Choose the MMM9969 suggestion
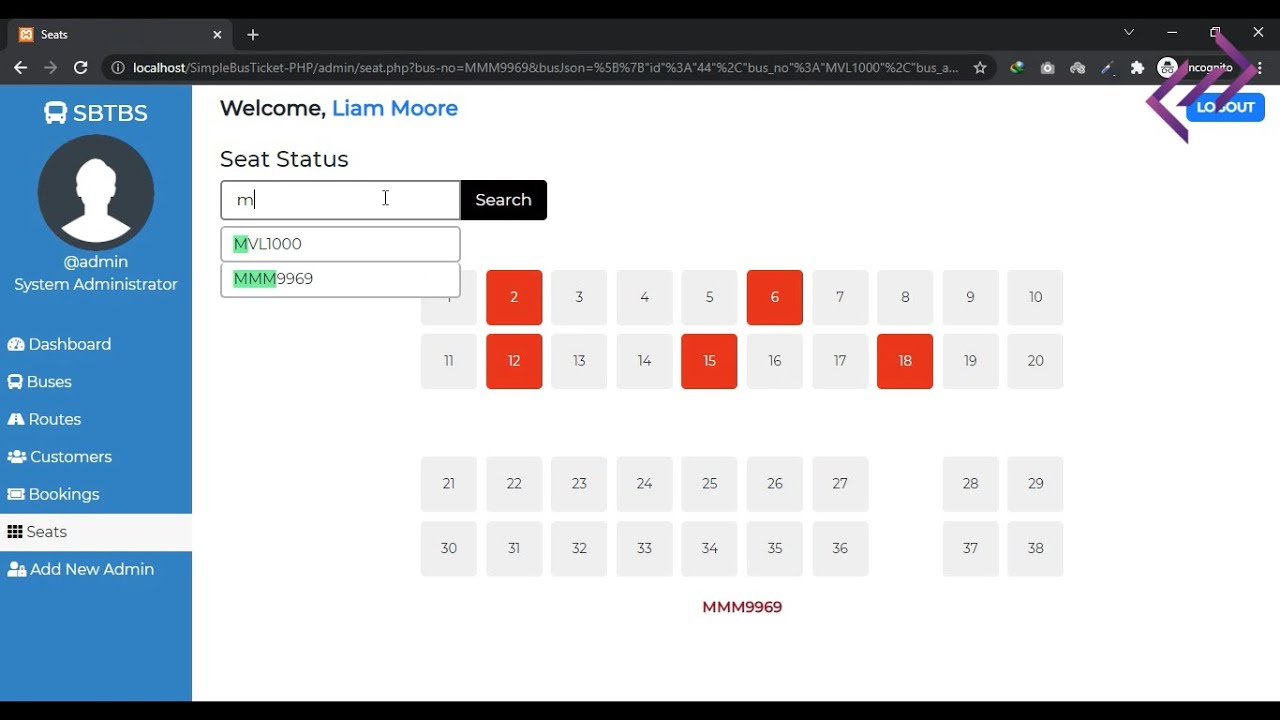1280x720 pixels. click(340, 279)
